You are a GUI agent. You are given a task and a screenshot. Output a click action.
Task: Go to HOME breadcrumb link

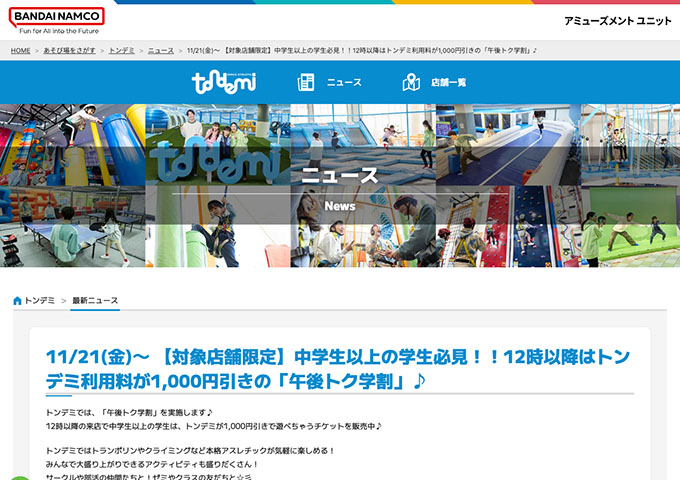tap(20, 51)
